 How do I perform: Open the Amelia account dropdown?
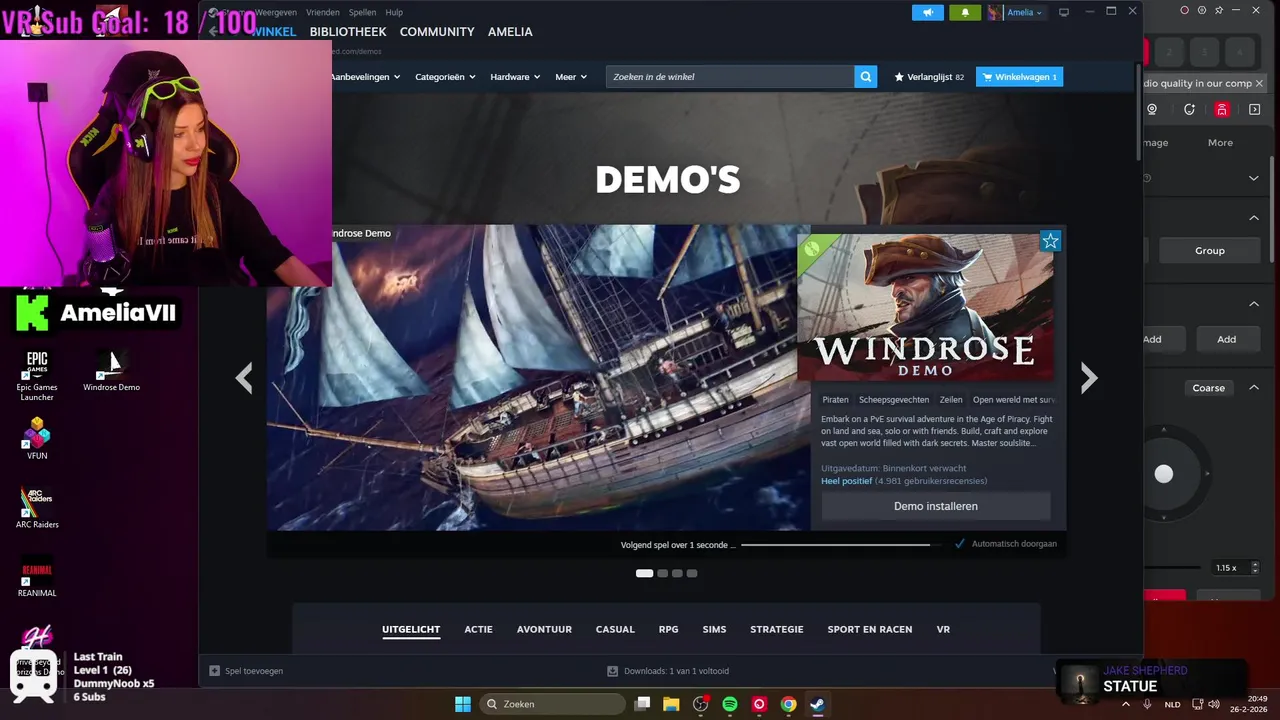point(1024,12)
